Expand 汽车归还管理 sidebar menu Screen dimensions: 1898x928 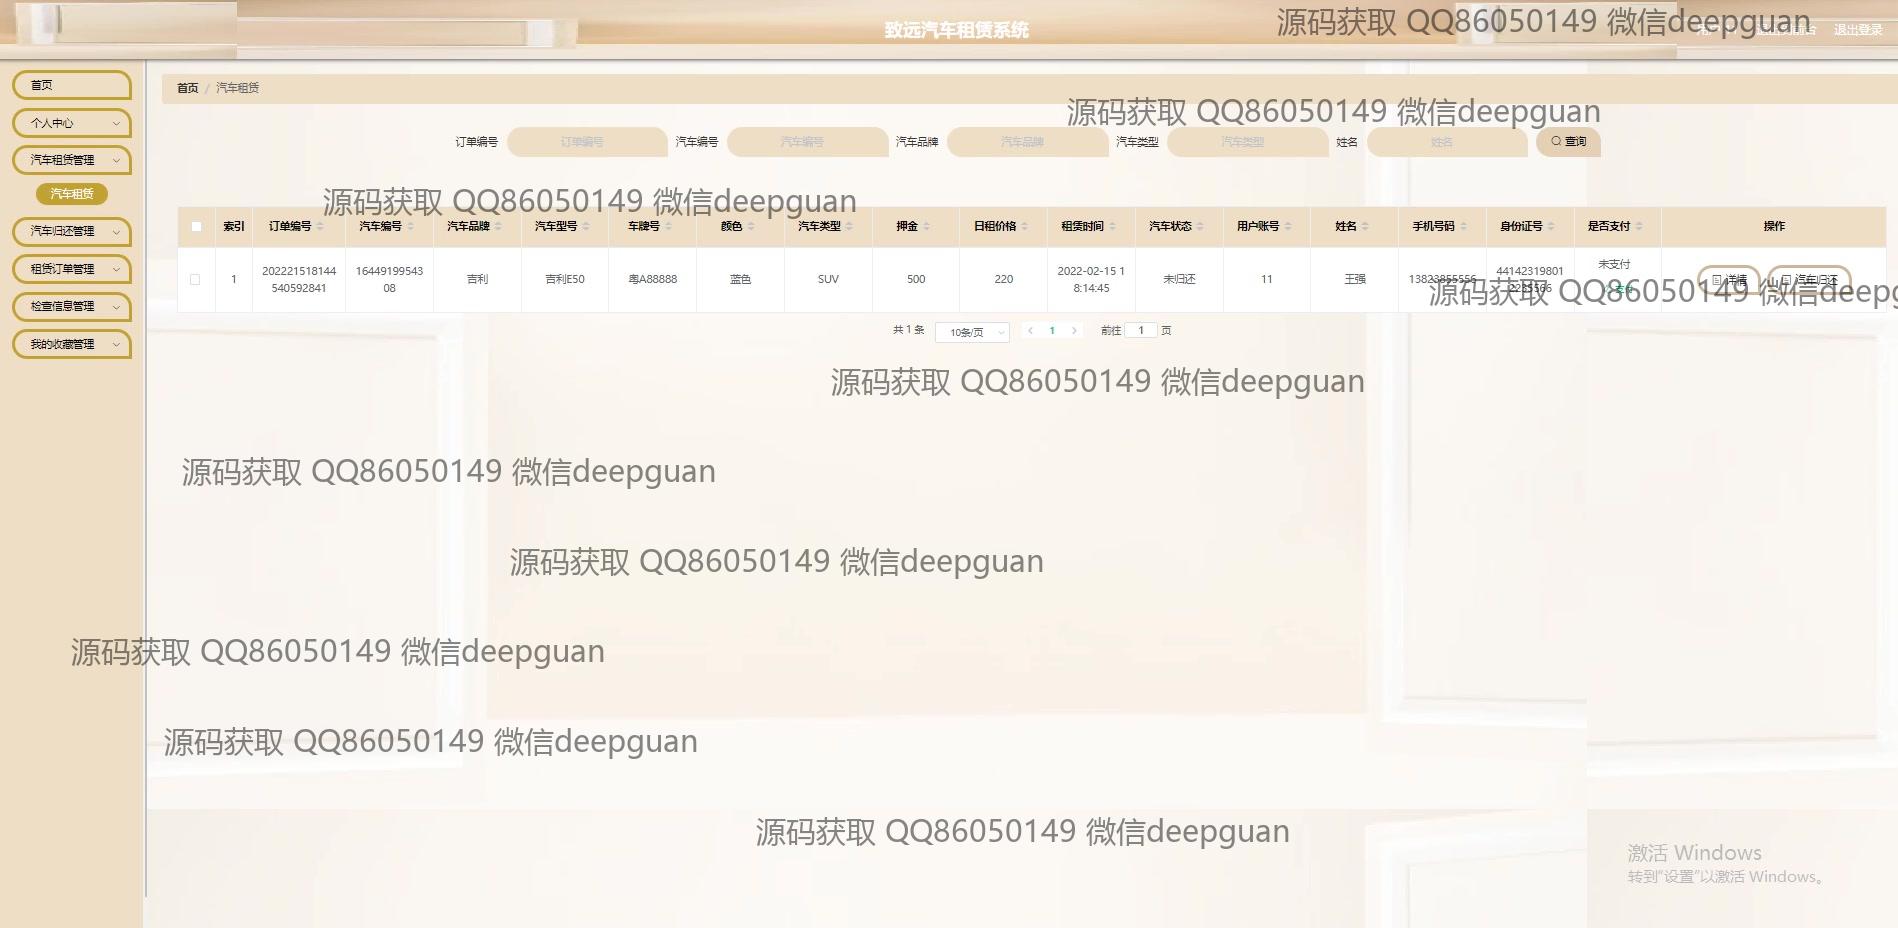coord(71,231)
